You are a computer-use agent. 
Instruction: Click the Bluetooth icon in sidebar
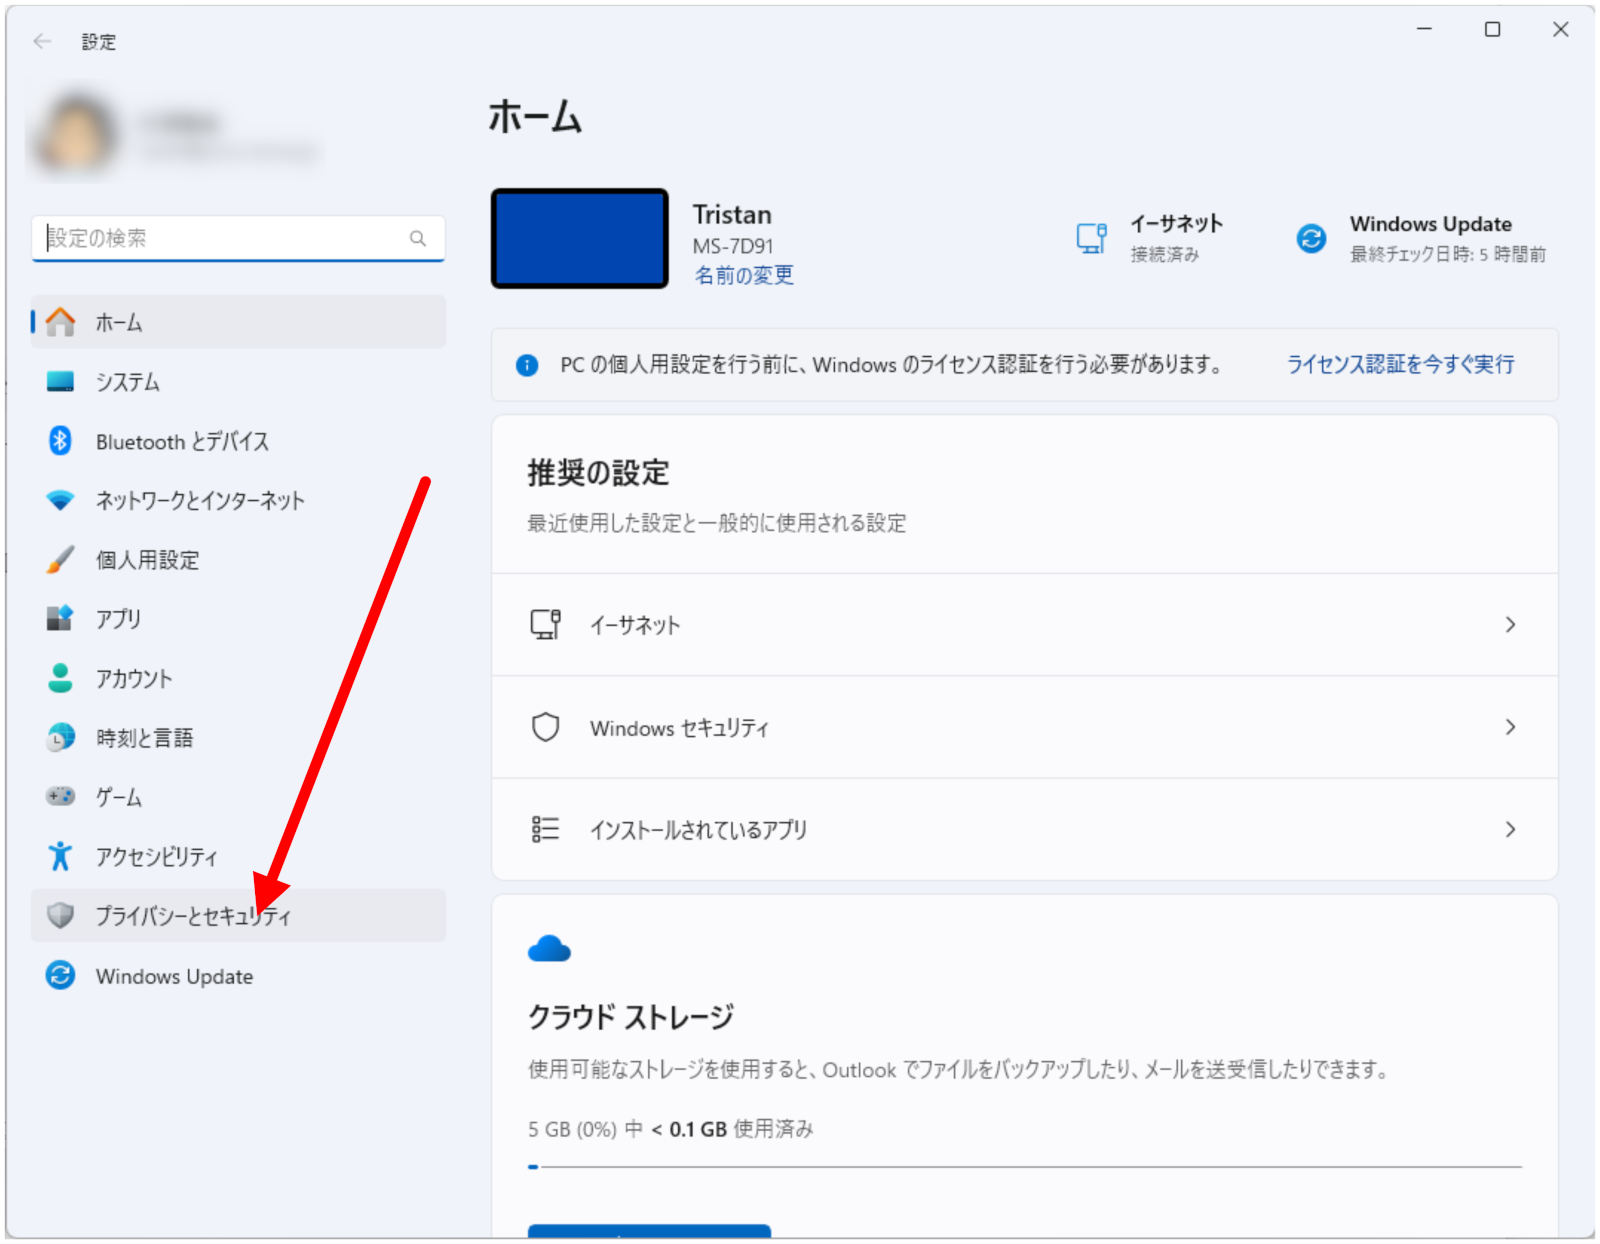click(60, 441)
